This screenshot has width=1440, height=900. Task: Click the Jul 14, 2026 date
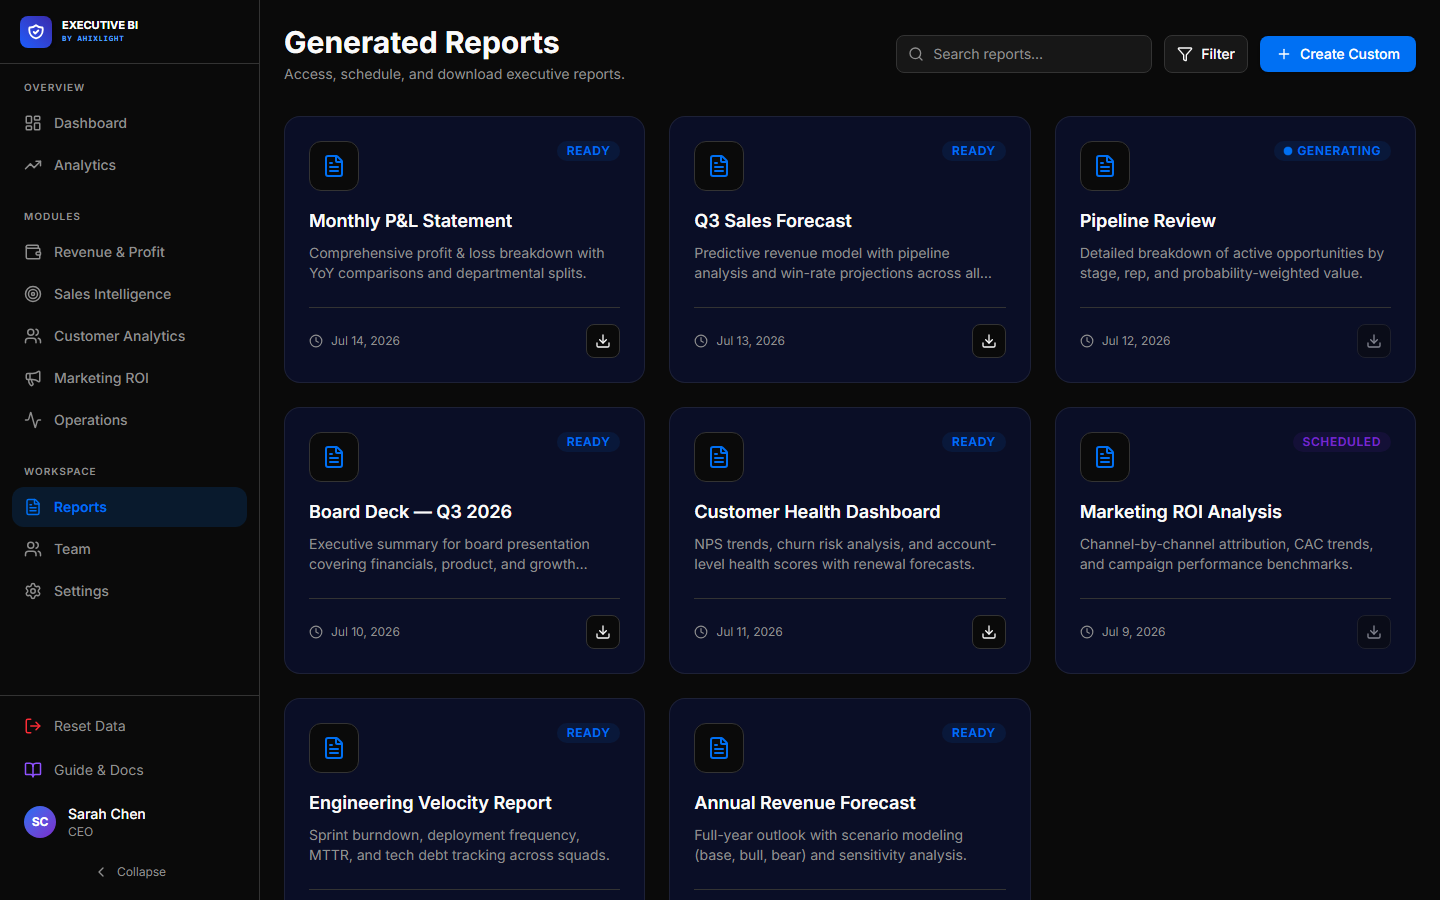(365, 341)
